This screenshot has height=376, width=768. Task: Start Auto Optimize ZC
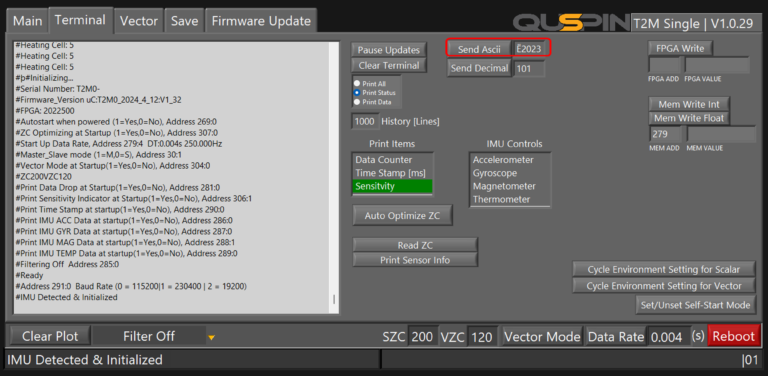point(402,215)
